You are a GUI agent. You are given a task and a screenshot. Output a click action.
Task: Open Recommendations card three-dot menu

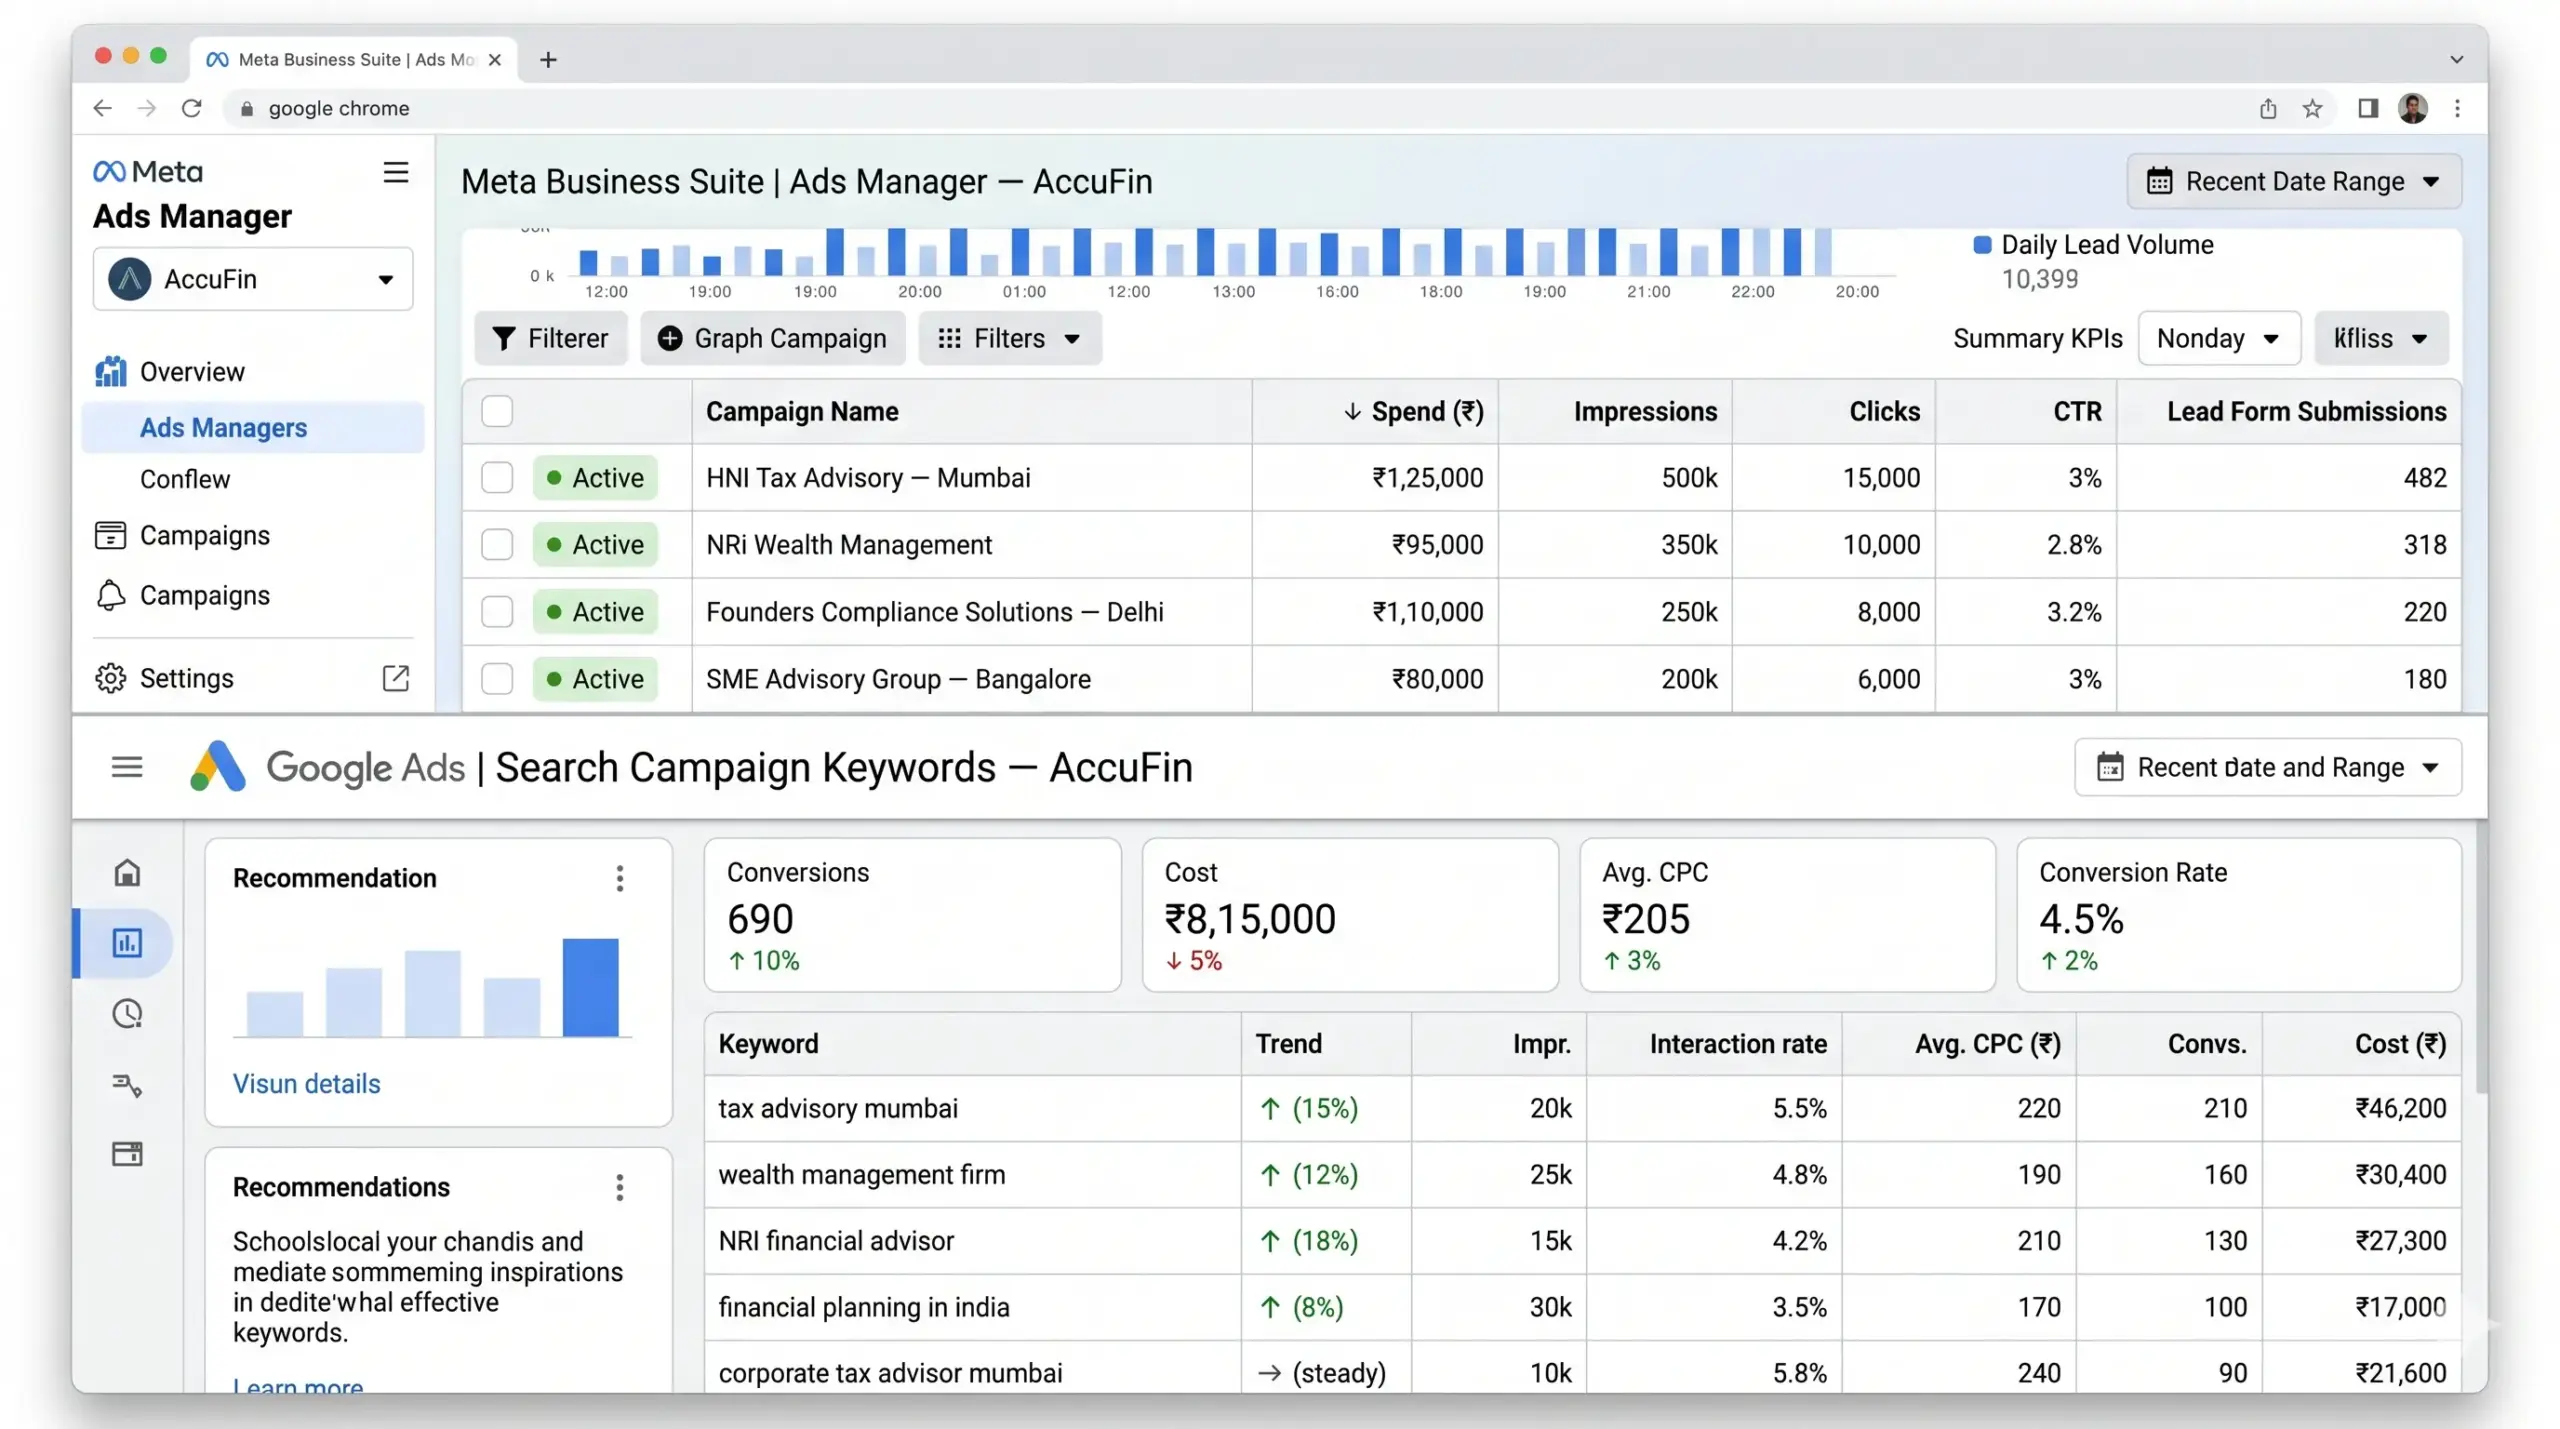pos(620,1187)
